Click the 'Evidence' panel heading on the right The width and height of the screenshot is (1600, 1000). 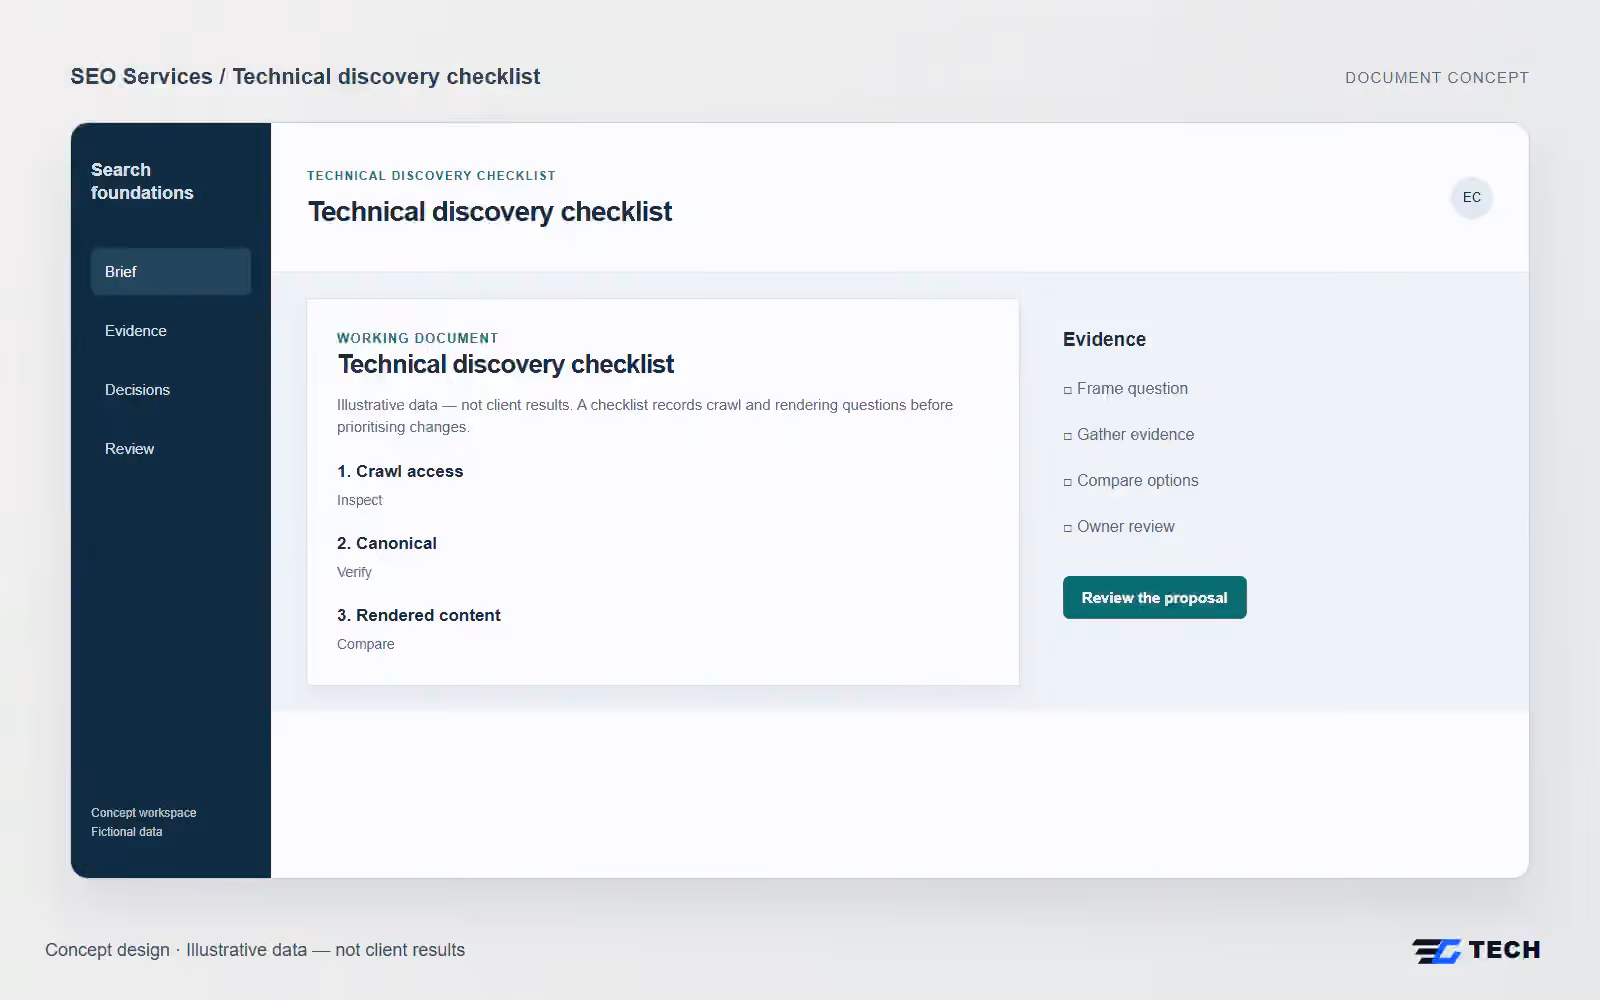click(x=1104, y=339)
